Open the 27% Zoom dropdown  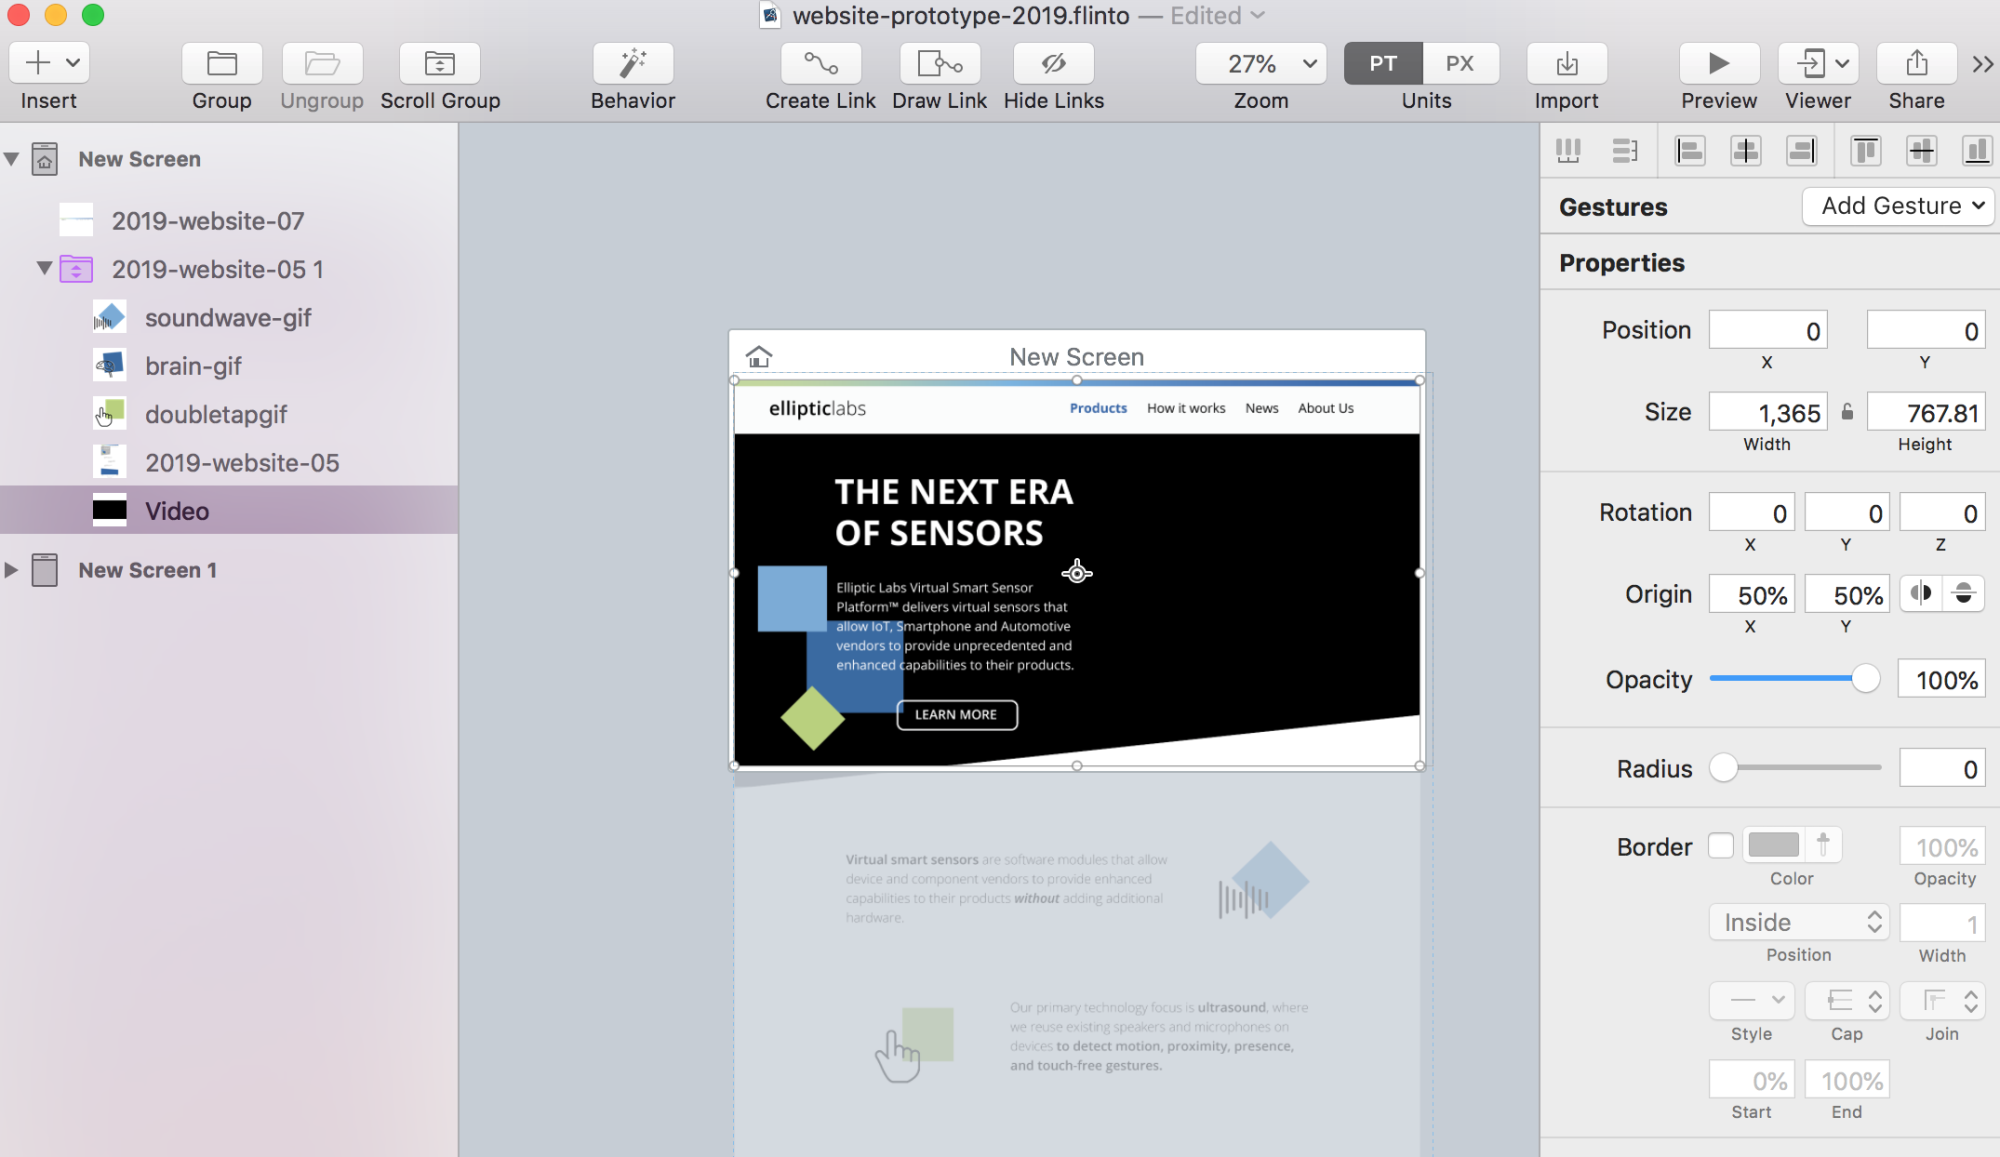[x=1261, y=64]
